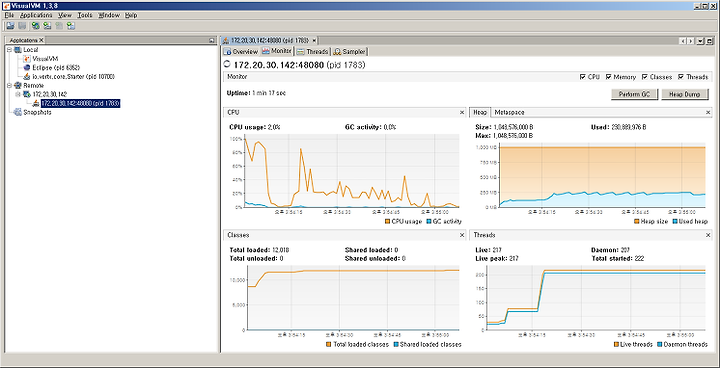Click the Eclipse sphere icon in tree

coord(27,68)
